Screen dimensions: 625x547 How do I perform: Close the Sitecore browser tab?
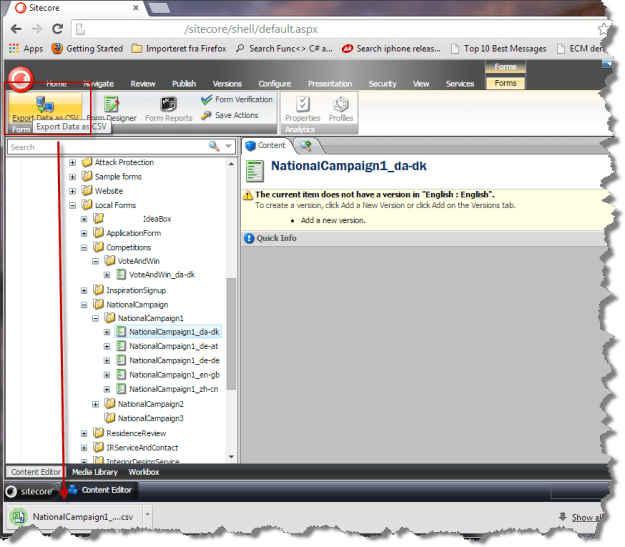[x=136, y=8]
